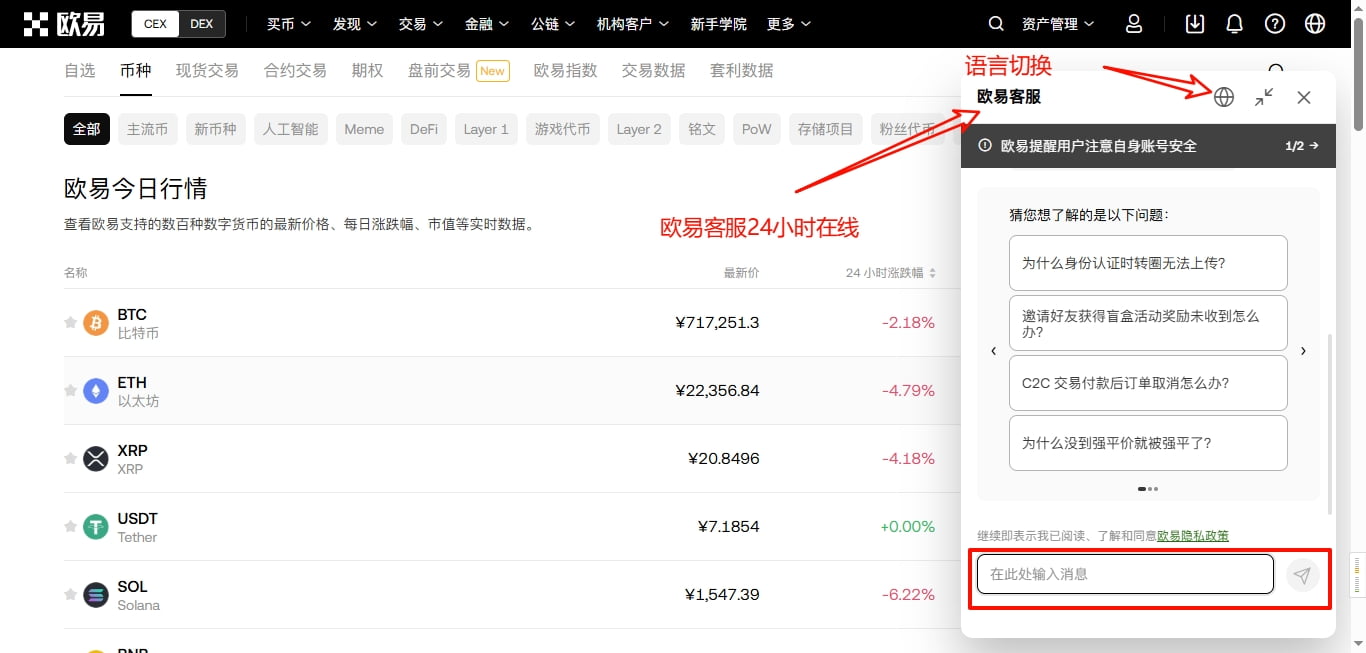Click the search magnifier icon in top navigation
Viewport: 1366px width, 653px height.
995,24
